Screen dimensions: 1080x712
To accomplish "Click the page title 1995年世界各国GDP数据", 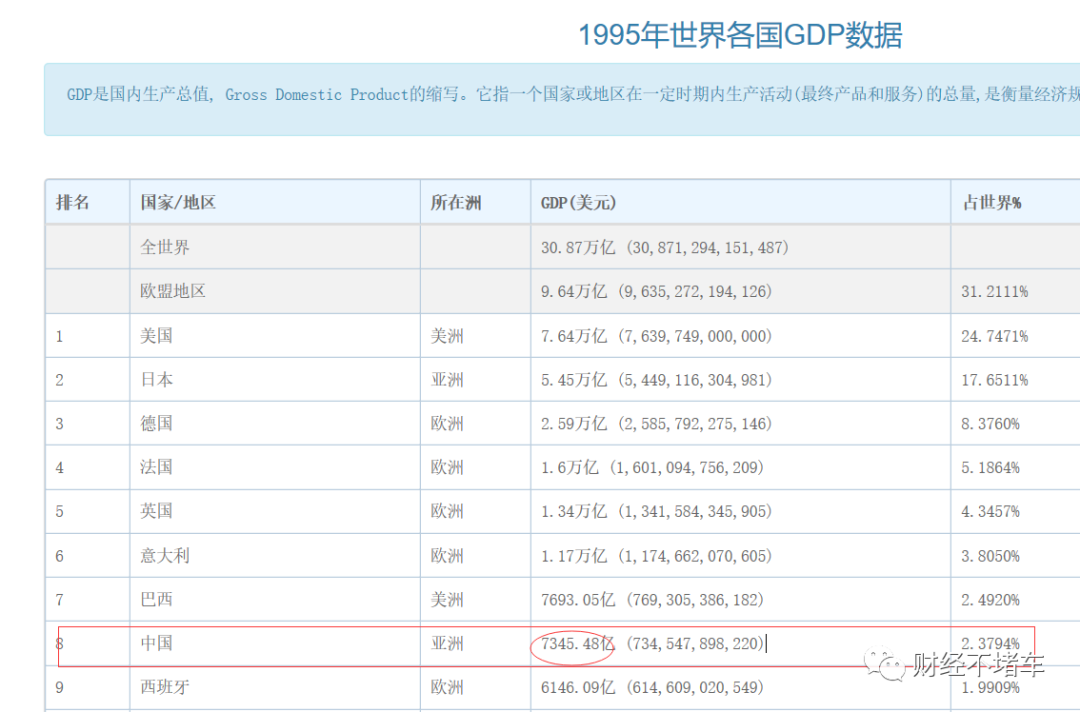I will pos(740,35).
